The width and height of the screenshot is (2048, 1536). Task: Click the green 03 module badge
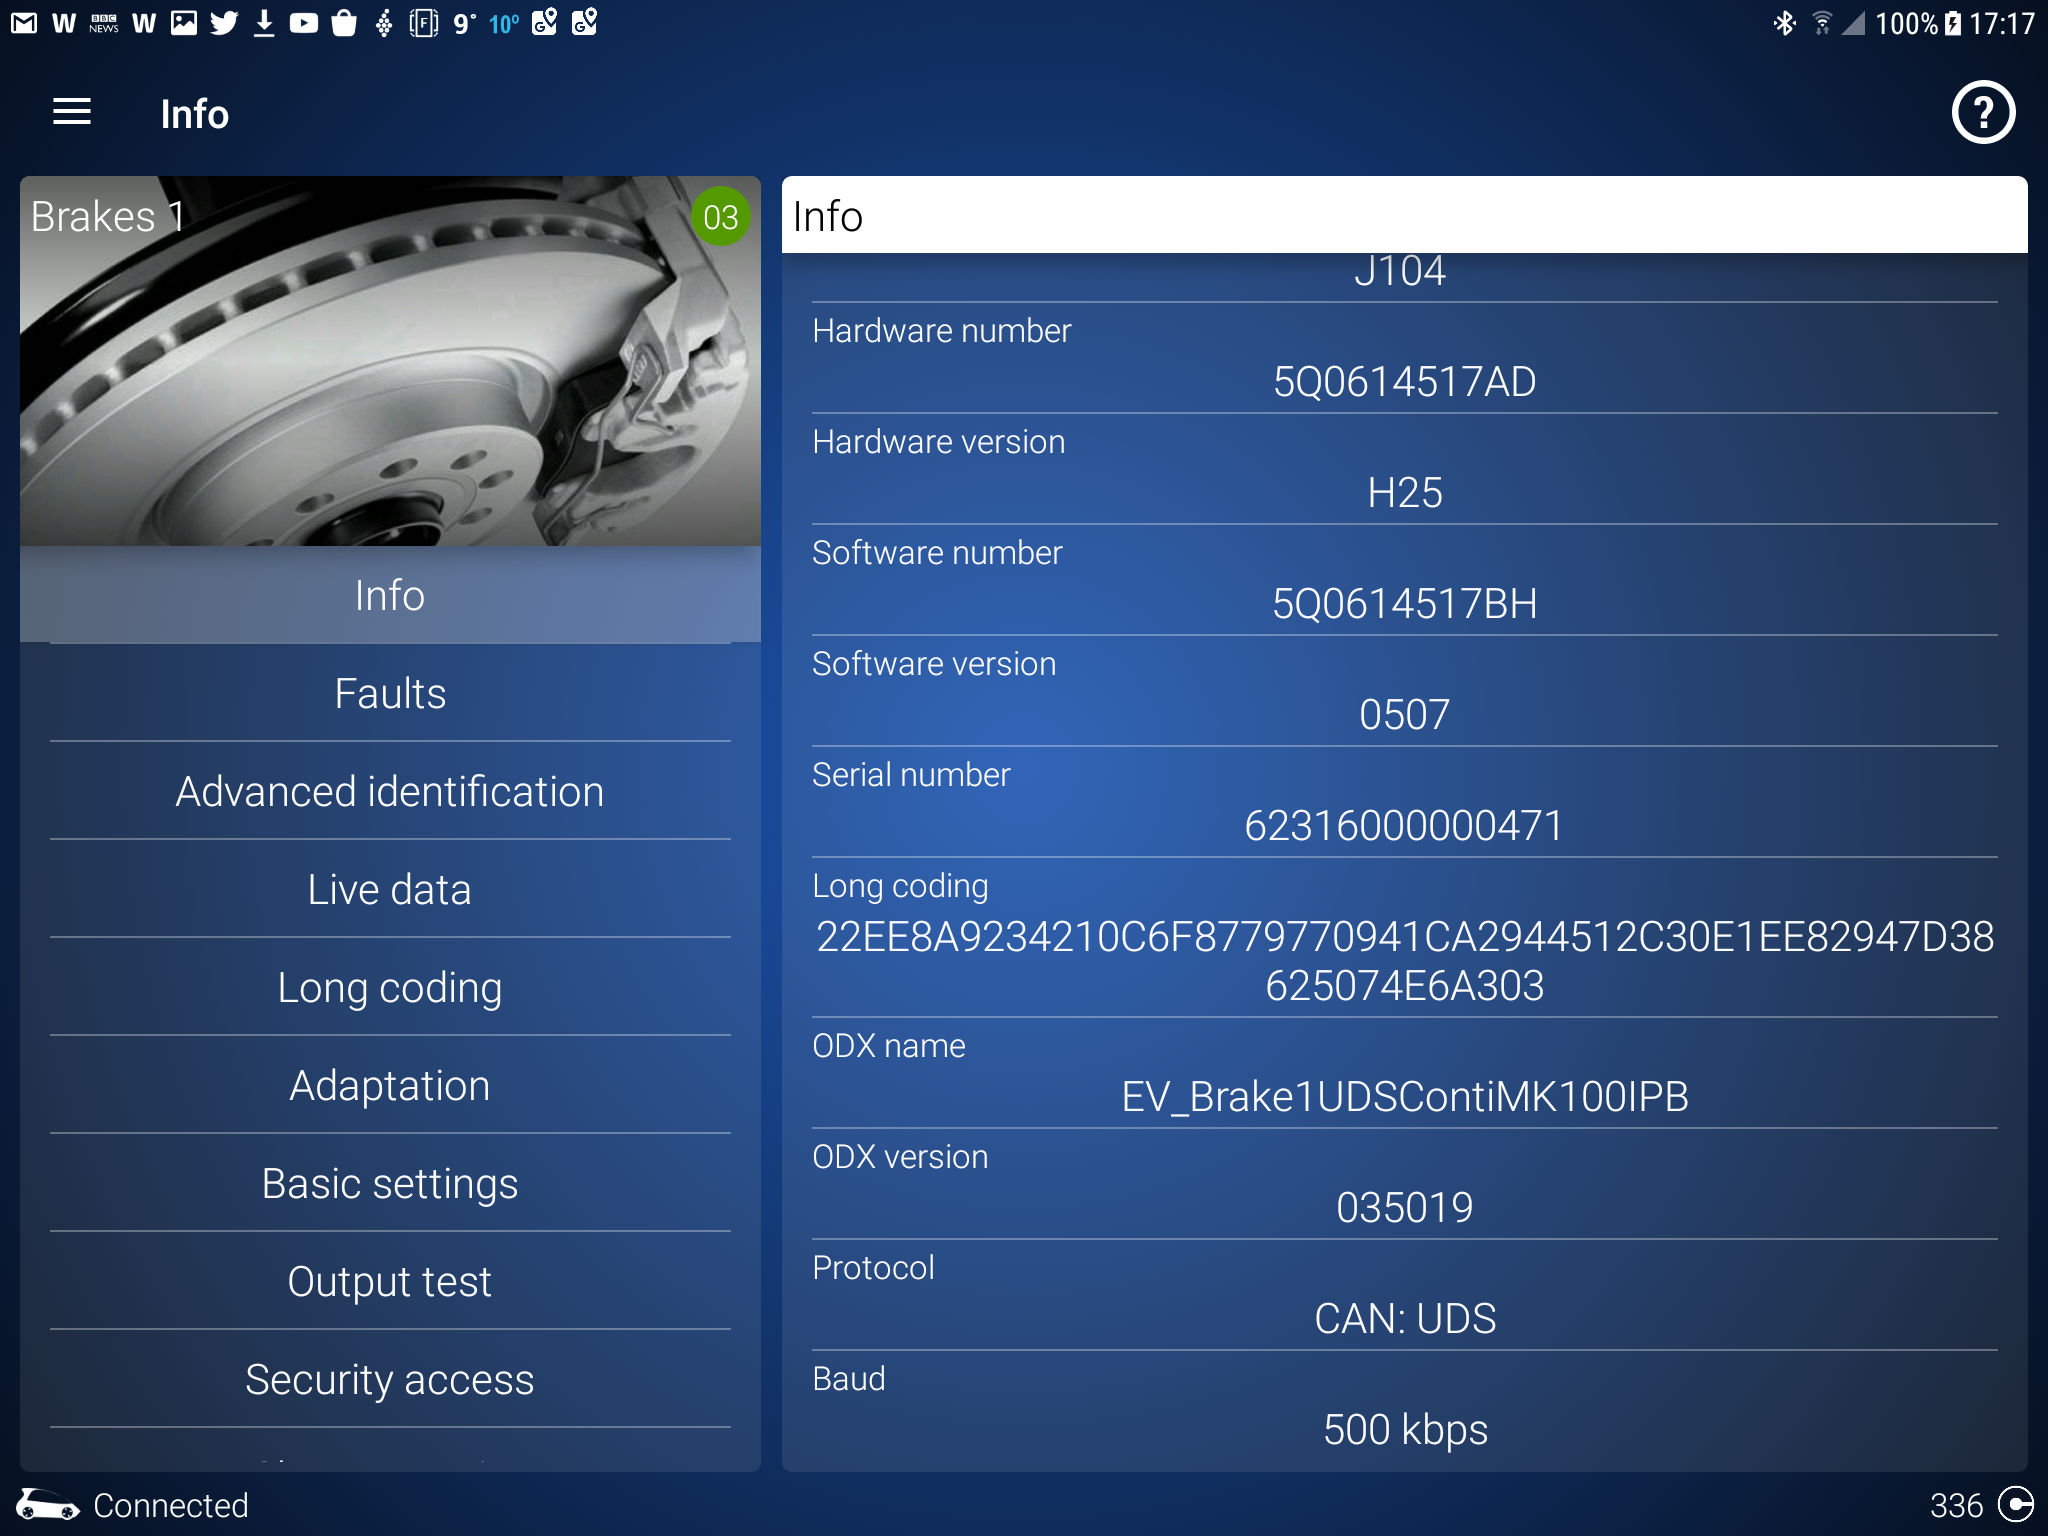(x=720, y=217)
